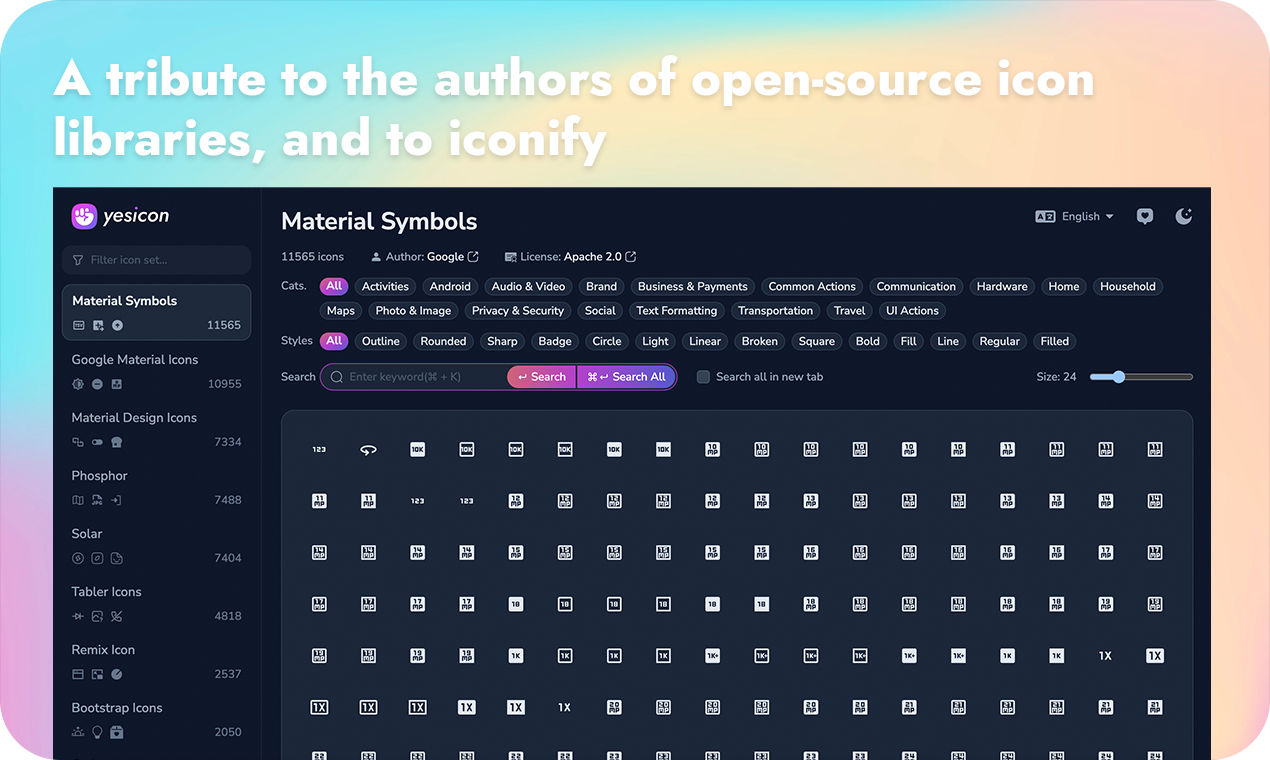Filter by Home category
Screen dimensions: 1270x760
click(1064, 286)
